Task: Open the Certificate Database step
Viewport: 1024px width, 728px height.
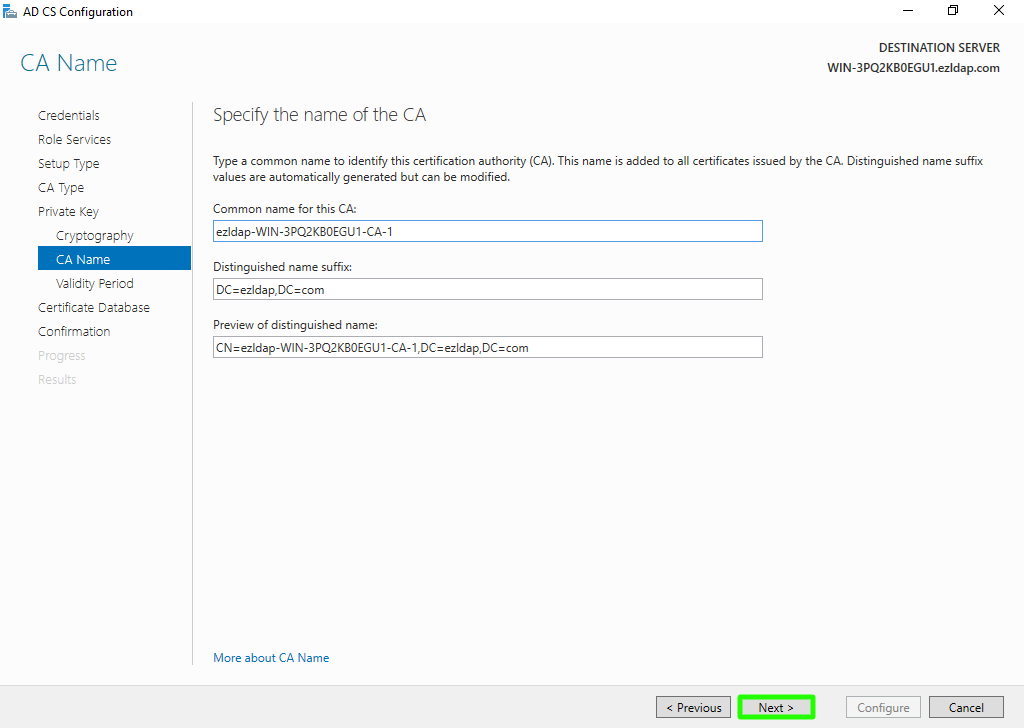Action: pos(94,308)
